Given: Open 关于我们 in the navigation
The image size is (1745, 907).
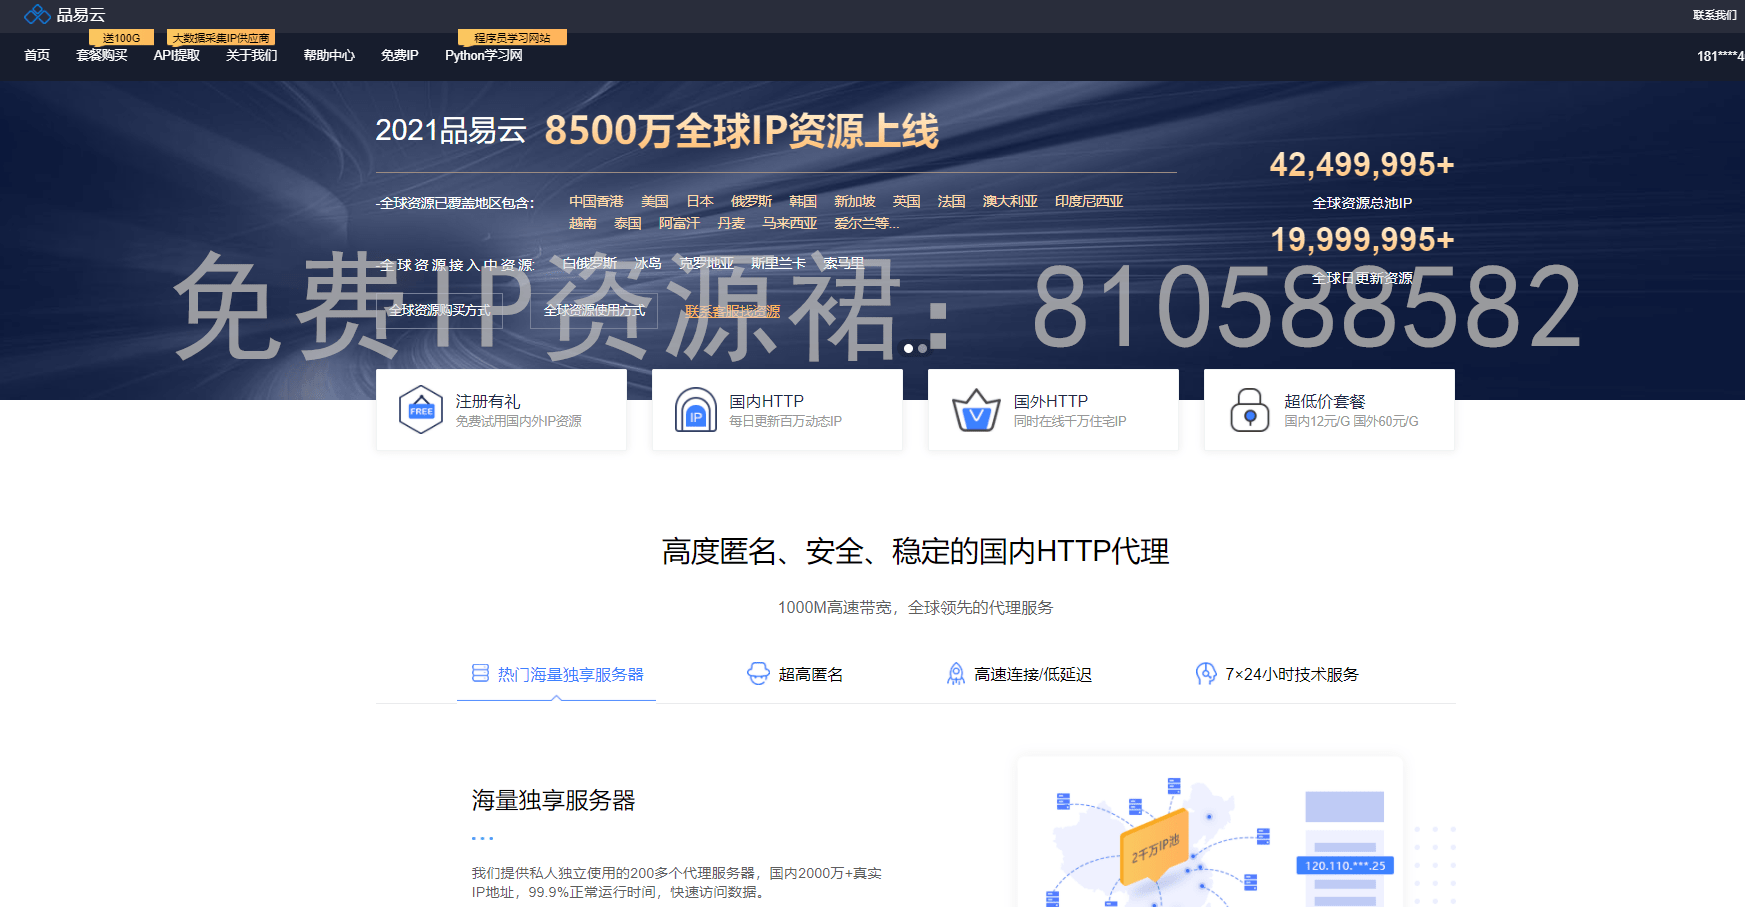Looking at the screenshot, I should coord(251,55).
